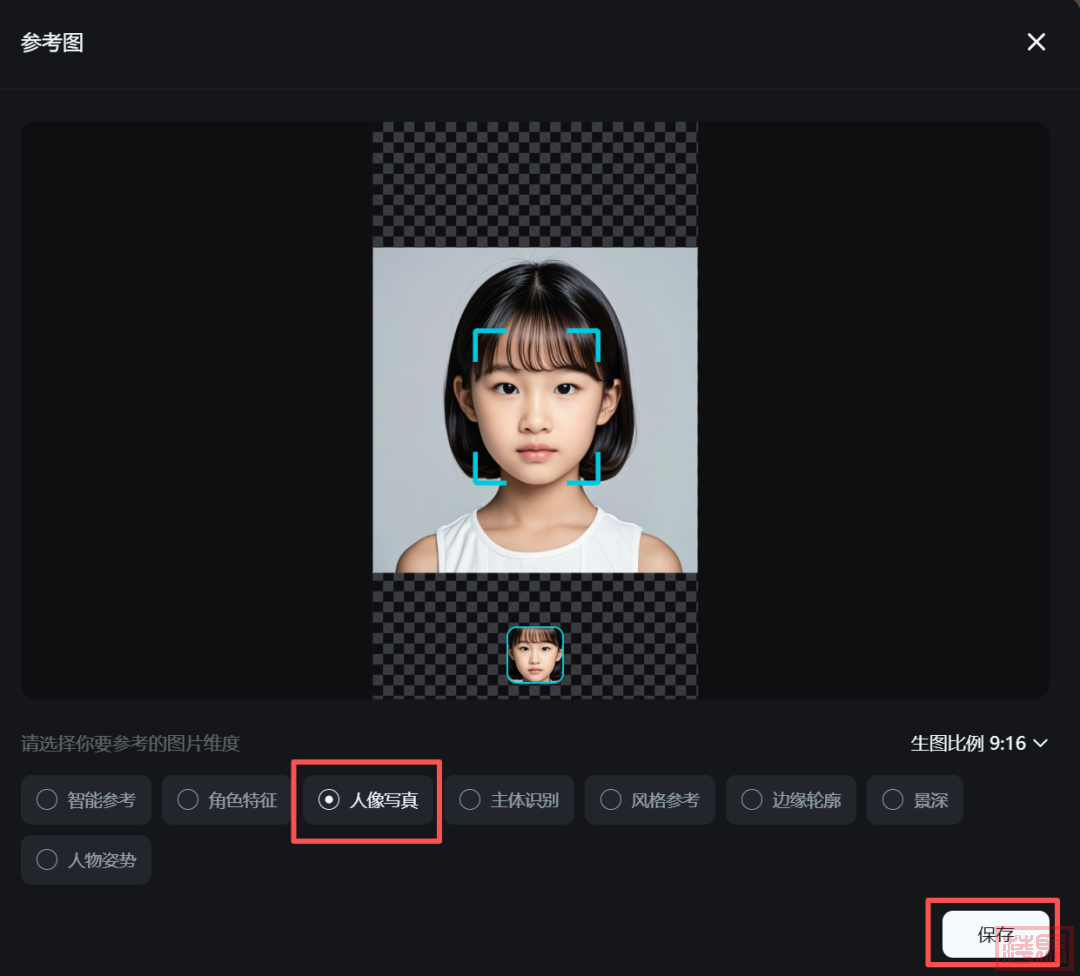Select the 智能参考 radio option
This screenshot has width=1080, height=976.
tap(86, 800)
